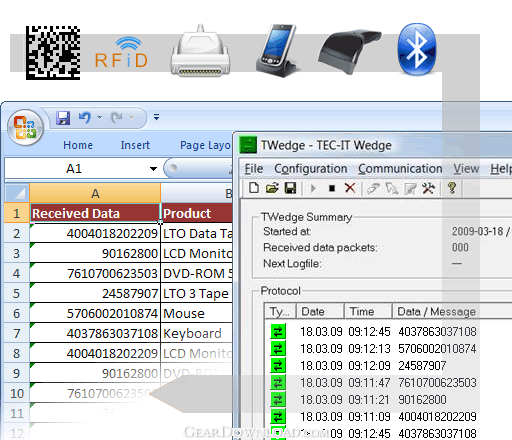Stop communication with the black square icon
Image resolution: width=512 pixels, height=440 pixels.
[x=332, y=188]
